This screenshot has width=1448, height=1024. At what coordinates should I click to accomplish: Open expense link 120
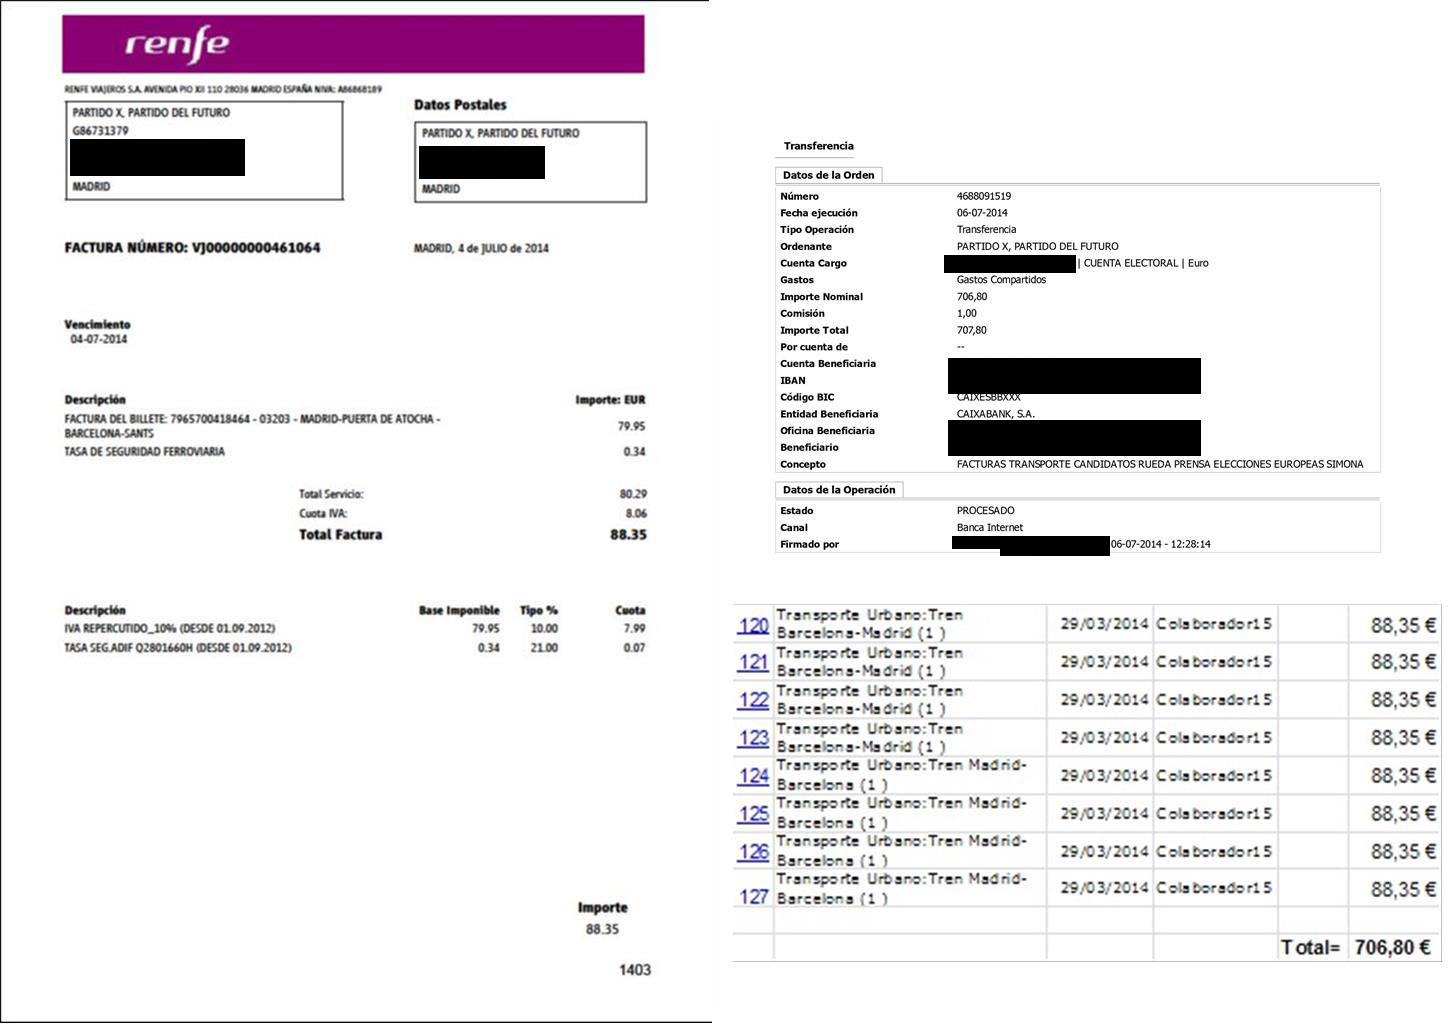coord(753,625)
